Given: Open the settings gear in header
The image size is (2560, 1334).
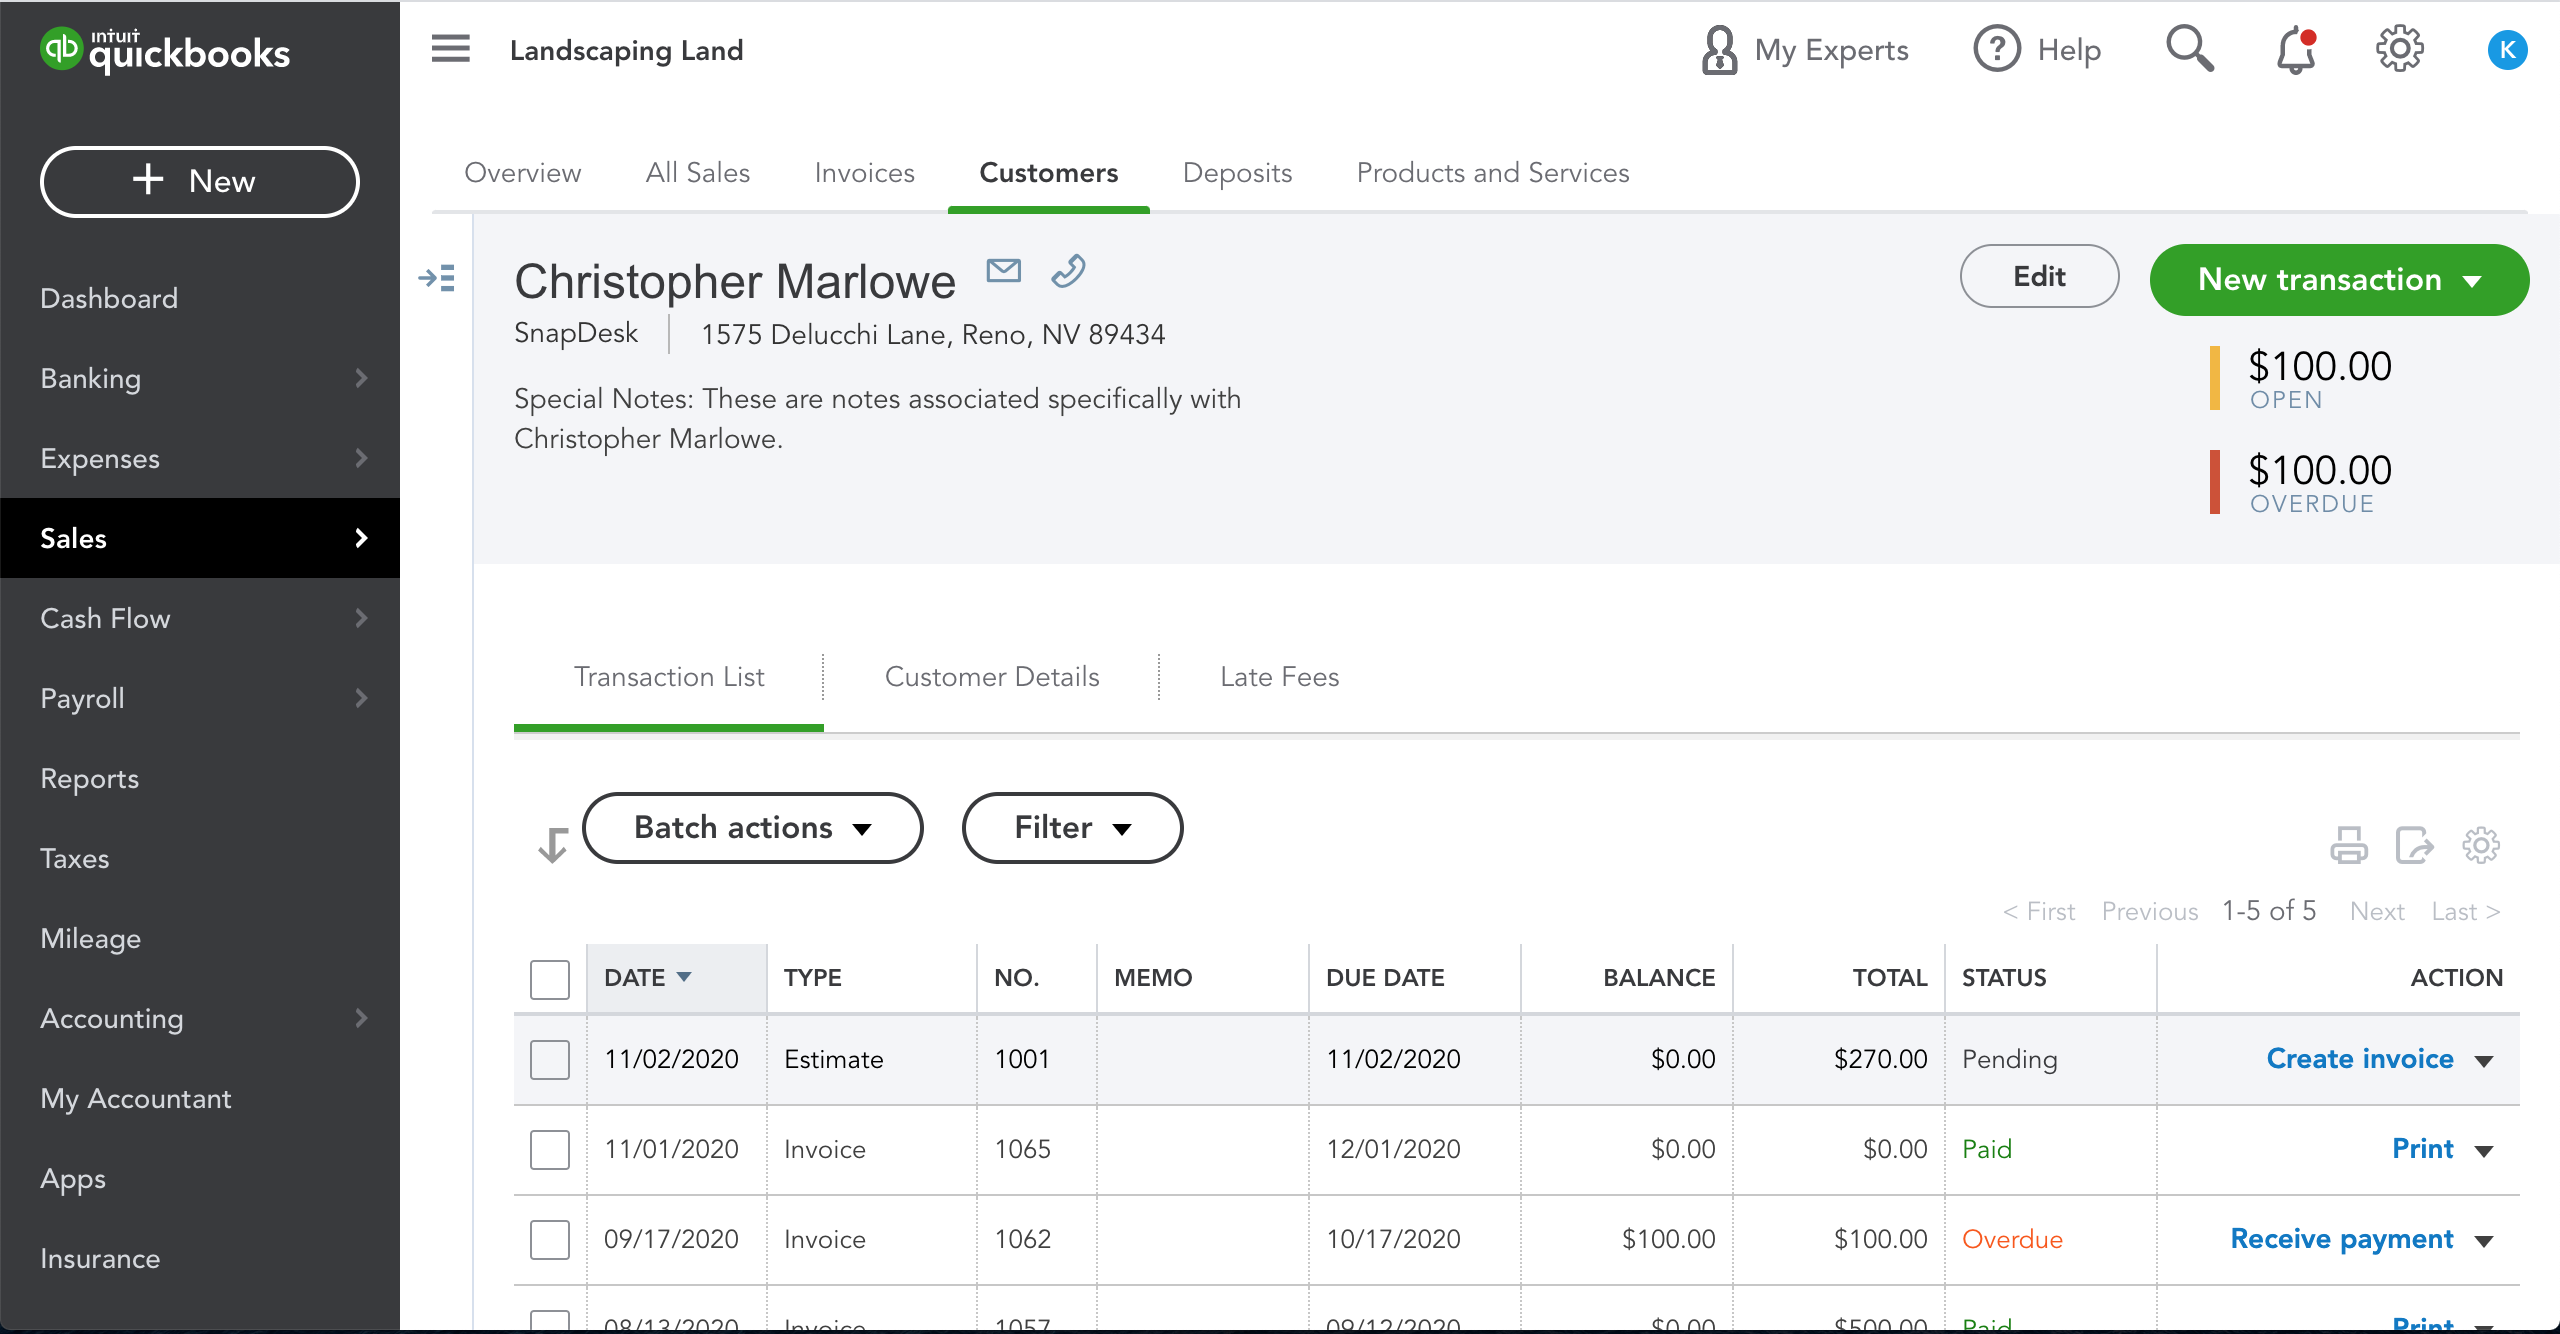Looking at the screenshot, I should coord(2399,49).
